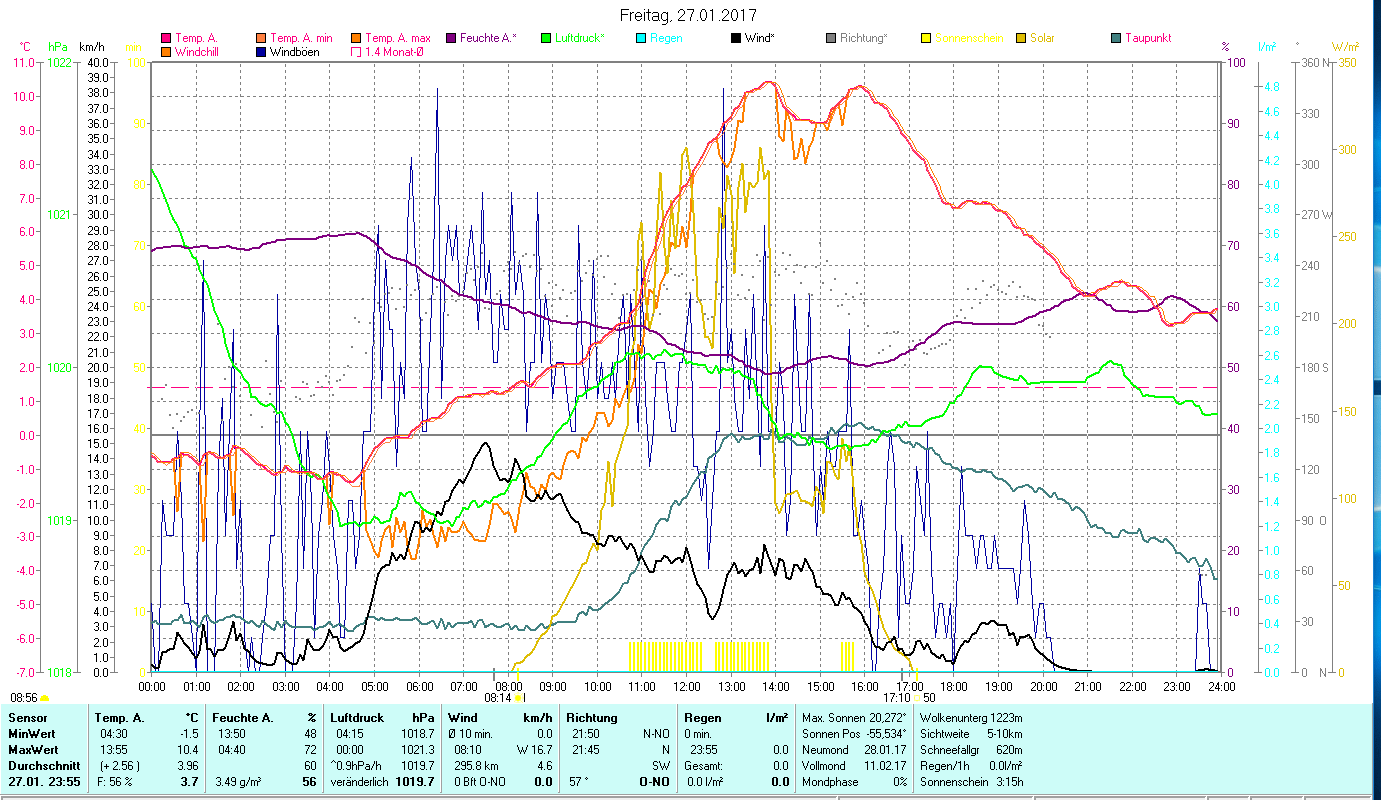1381x800 pixels.
Task: Click the 'Sonnenschein 3:15h' duration entry
Action: (970, 782)
